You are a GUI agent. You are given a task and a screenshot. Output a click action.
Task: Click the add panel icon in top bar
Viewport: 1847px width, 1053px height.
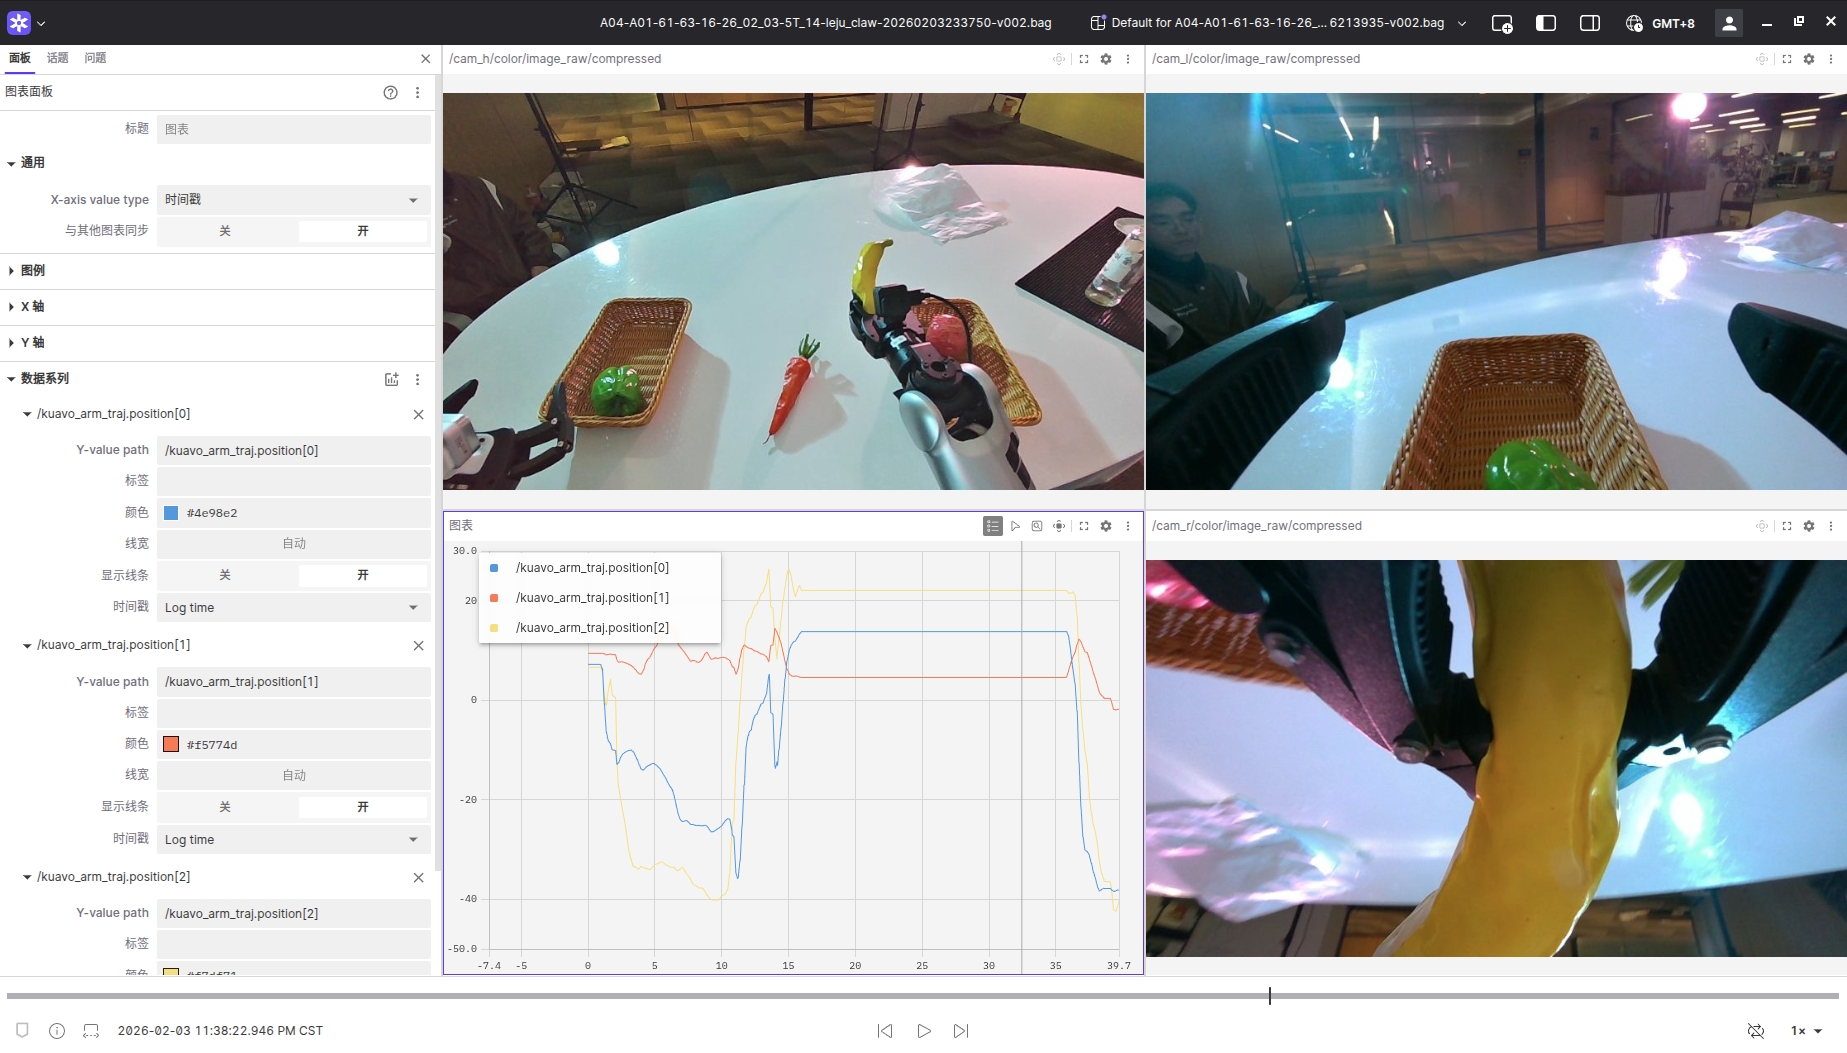pos(1501,23)
